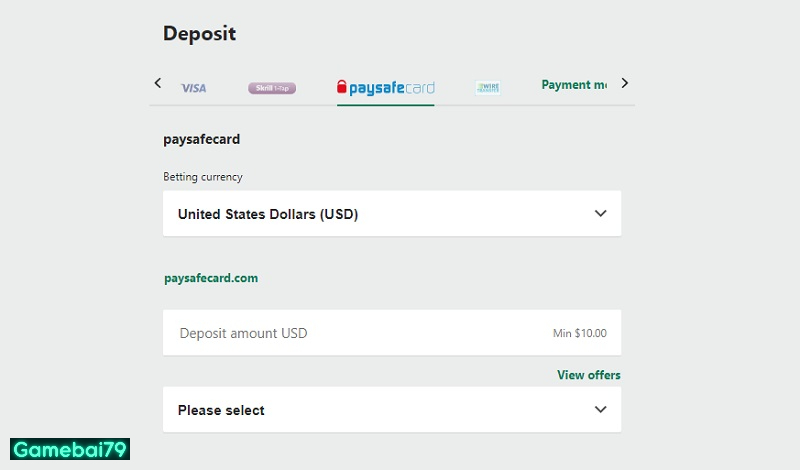The width and height of the screenshot is (800, 470).
Task: Click the red padlock in the paysafecard logo
Action: 342,87
